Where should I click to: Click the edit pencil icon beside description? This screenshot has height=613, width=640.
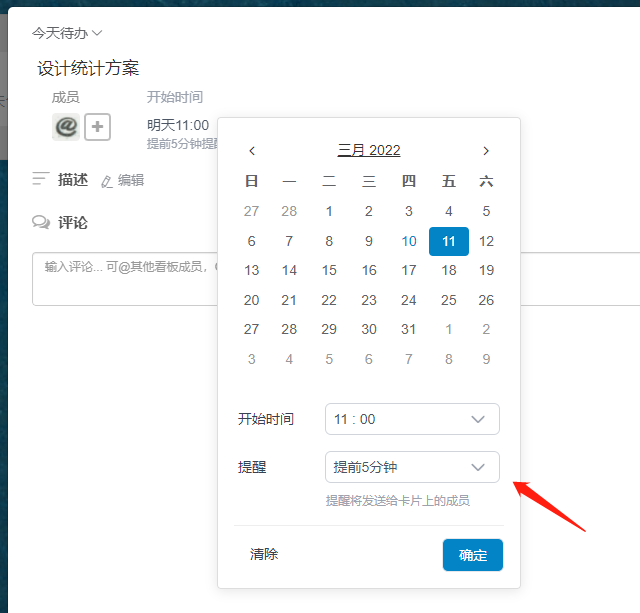(x=107, y=181)
